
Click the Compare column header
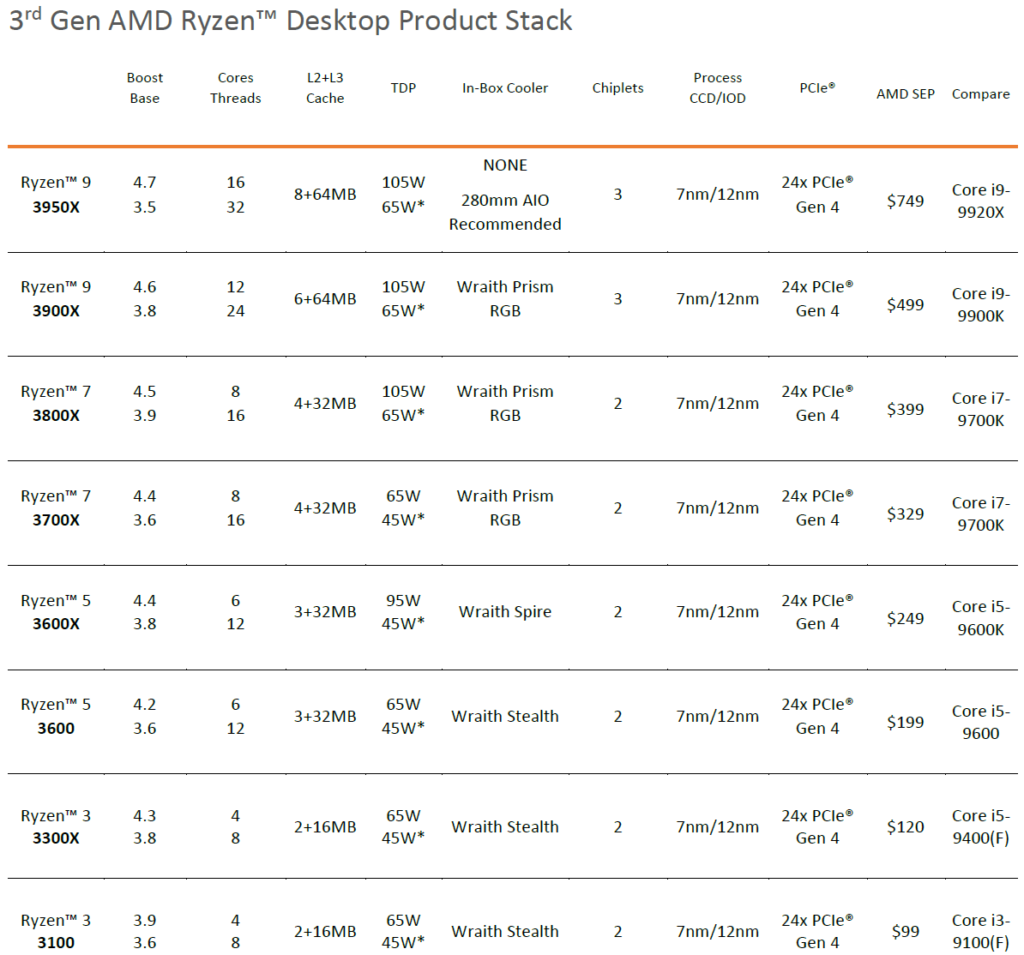coord(980,94)
